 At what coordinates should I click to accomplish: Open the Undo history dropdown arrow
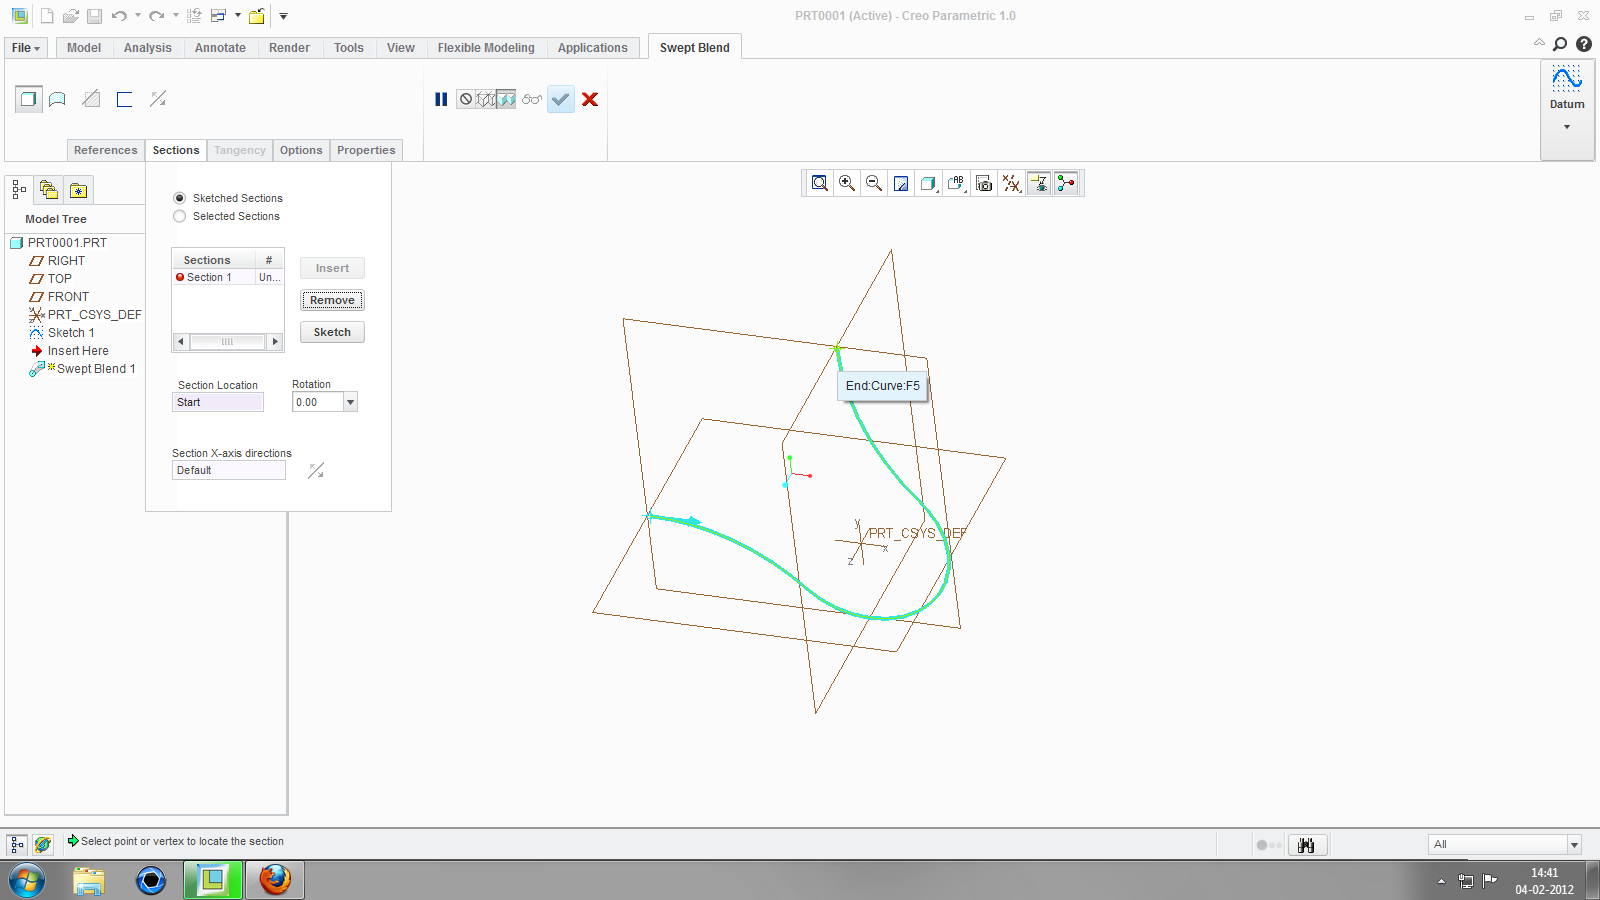click(138, 16)
